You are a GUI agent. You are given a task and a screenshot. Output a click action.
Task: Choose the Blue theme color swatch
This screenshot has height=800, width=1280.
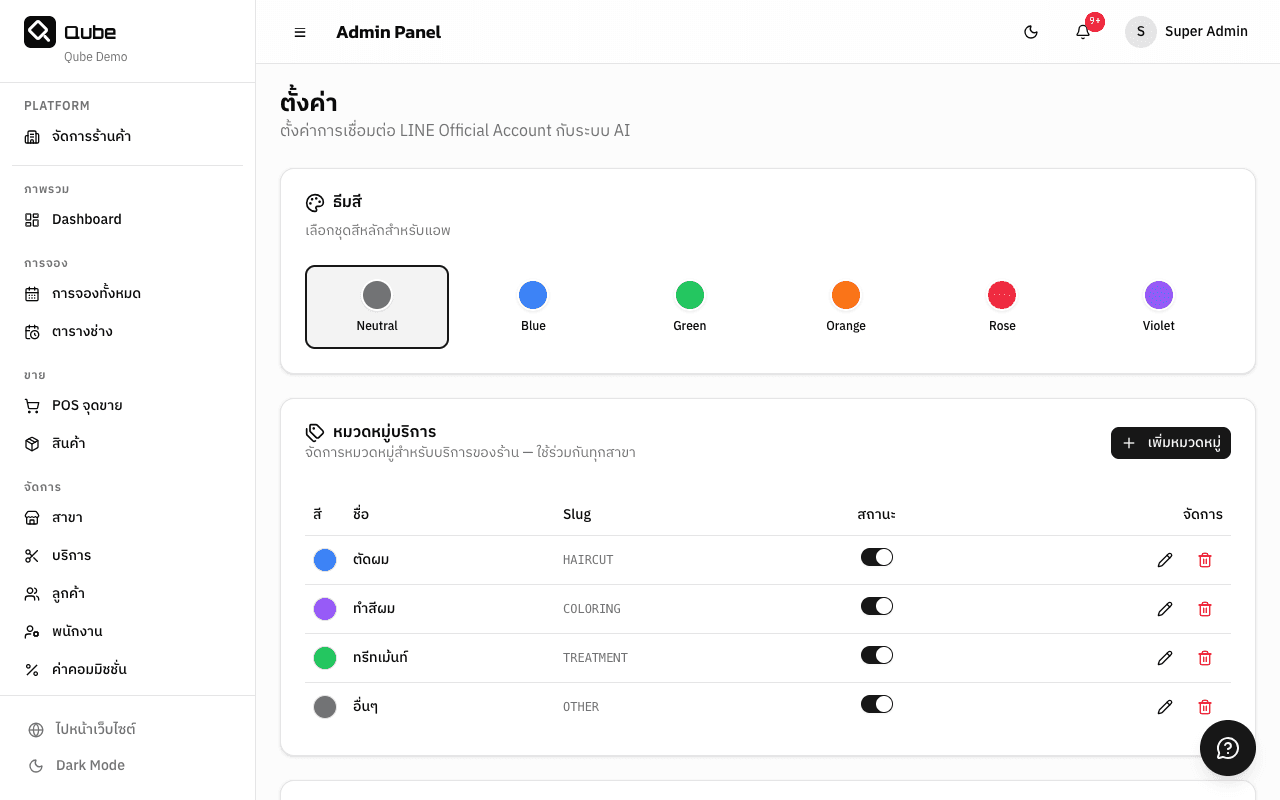pyautogui.click(x=533, y=306)
